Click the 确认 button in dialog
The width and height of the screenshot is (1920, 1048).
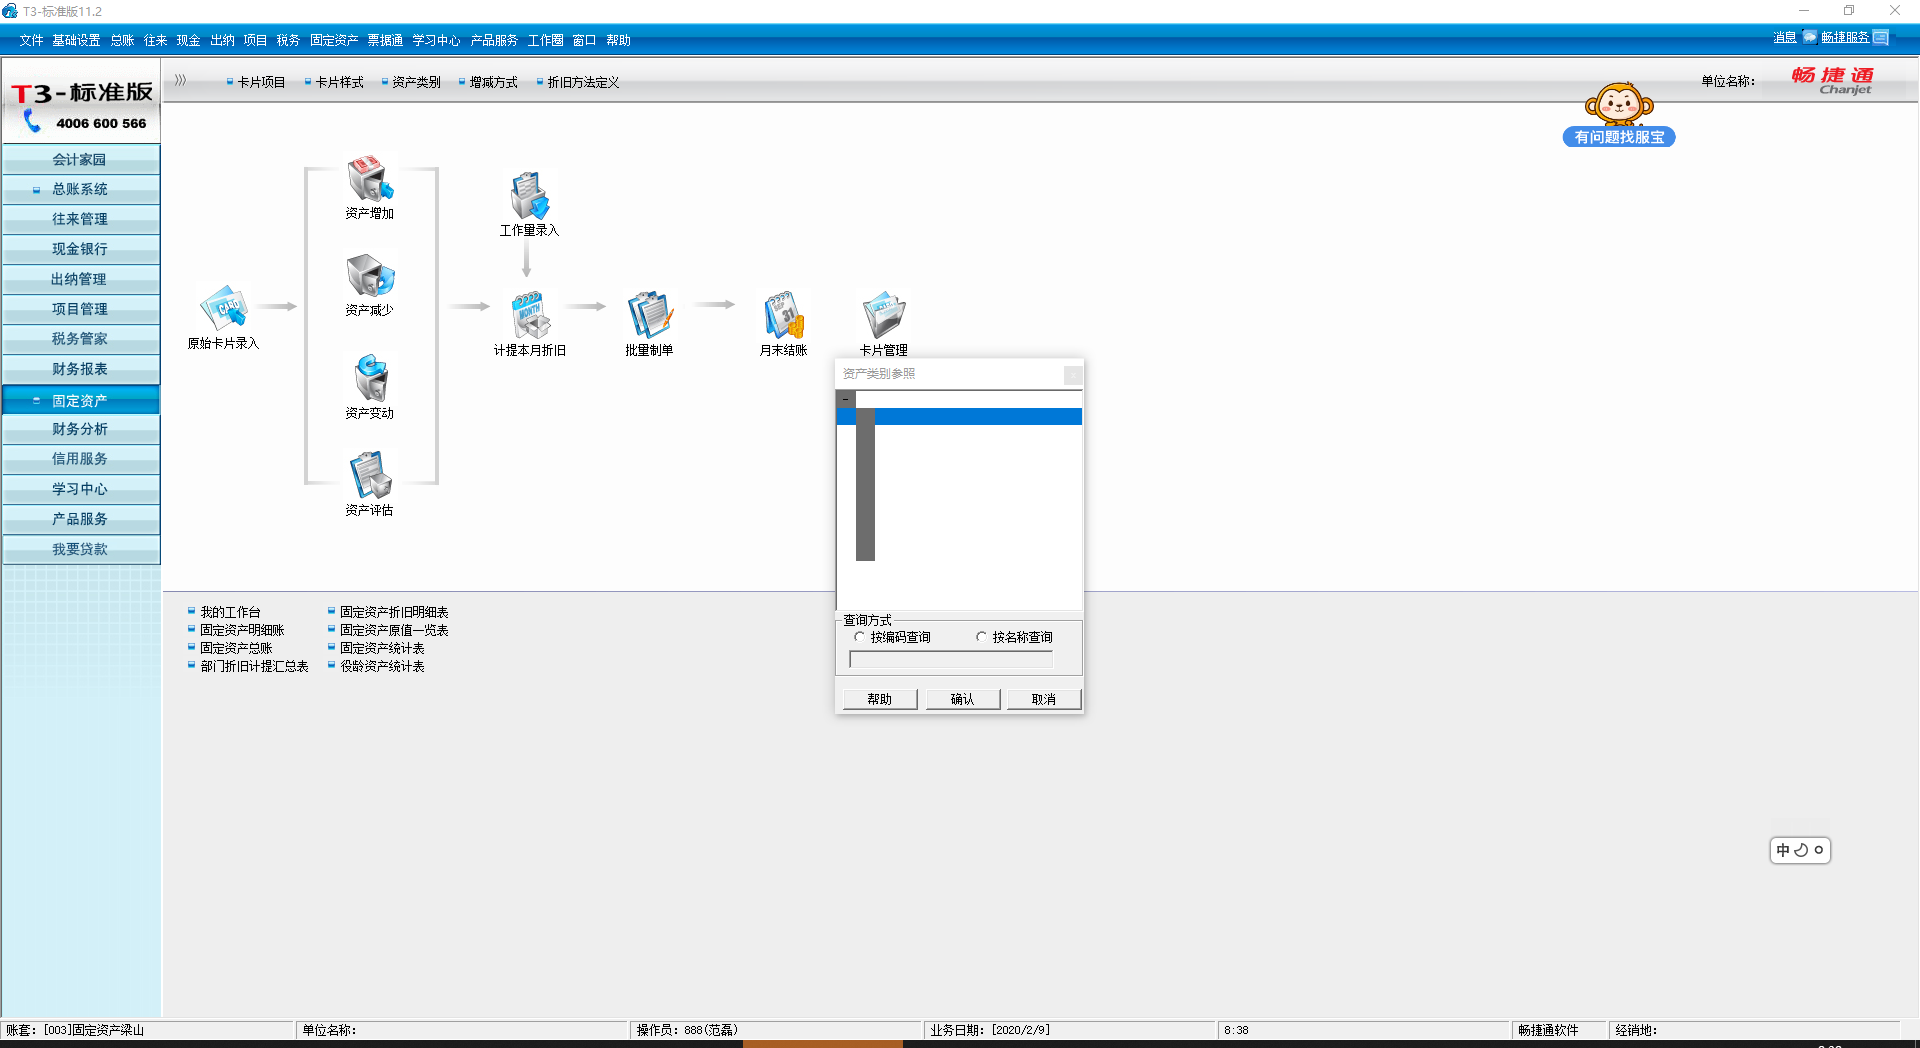coord(962,699)
